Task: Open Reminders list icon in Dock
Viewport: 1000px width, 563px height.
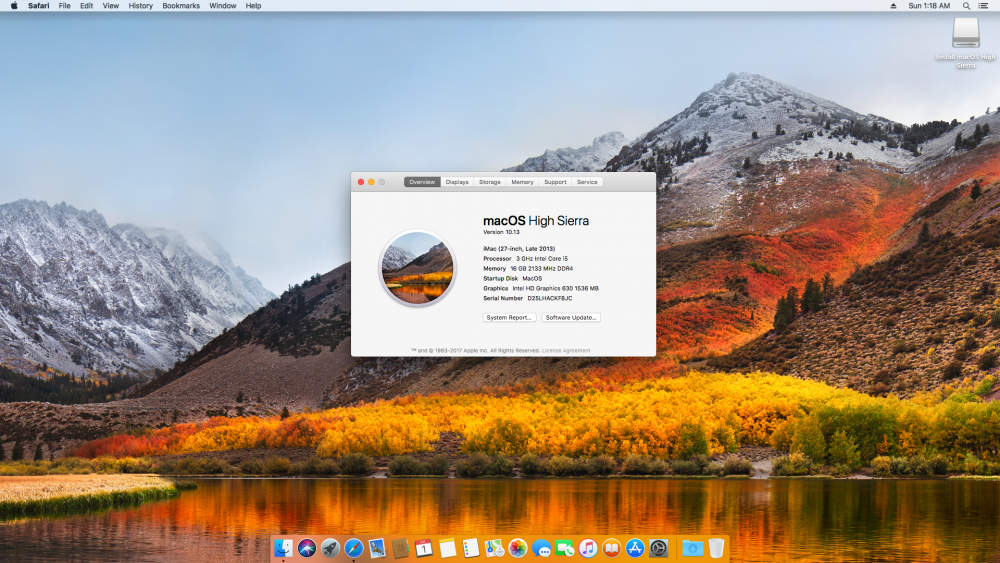Action: 471,548
